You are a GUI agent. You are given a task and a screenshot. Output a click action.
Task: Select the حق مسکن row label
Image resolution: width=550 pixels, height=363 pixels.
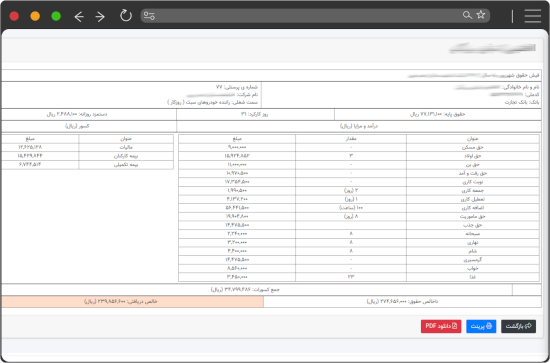click(x=473, y=147)
